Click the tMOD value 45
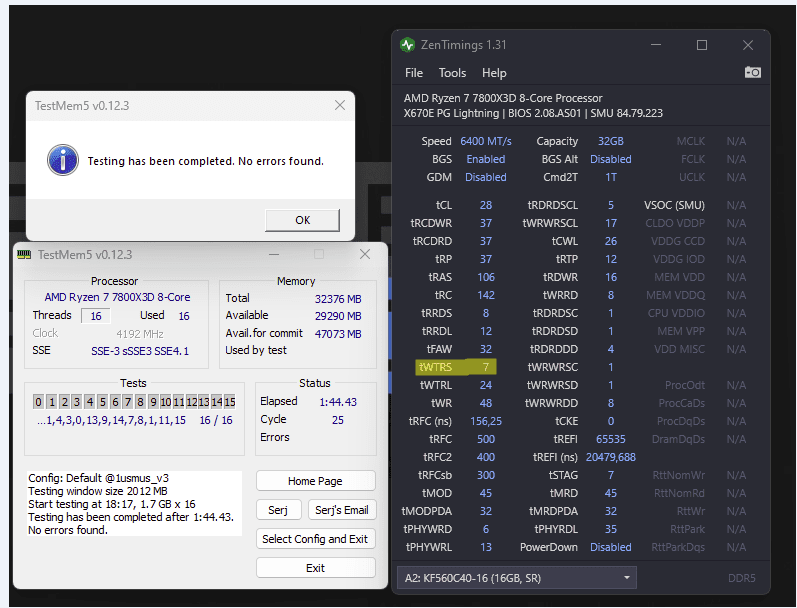This screenshot has width=797, height=608. point(486,493)
